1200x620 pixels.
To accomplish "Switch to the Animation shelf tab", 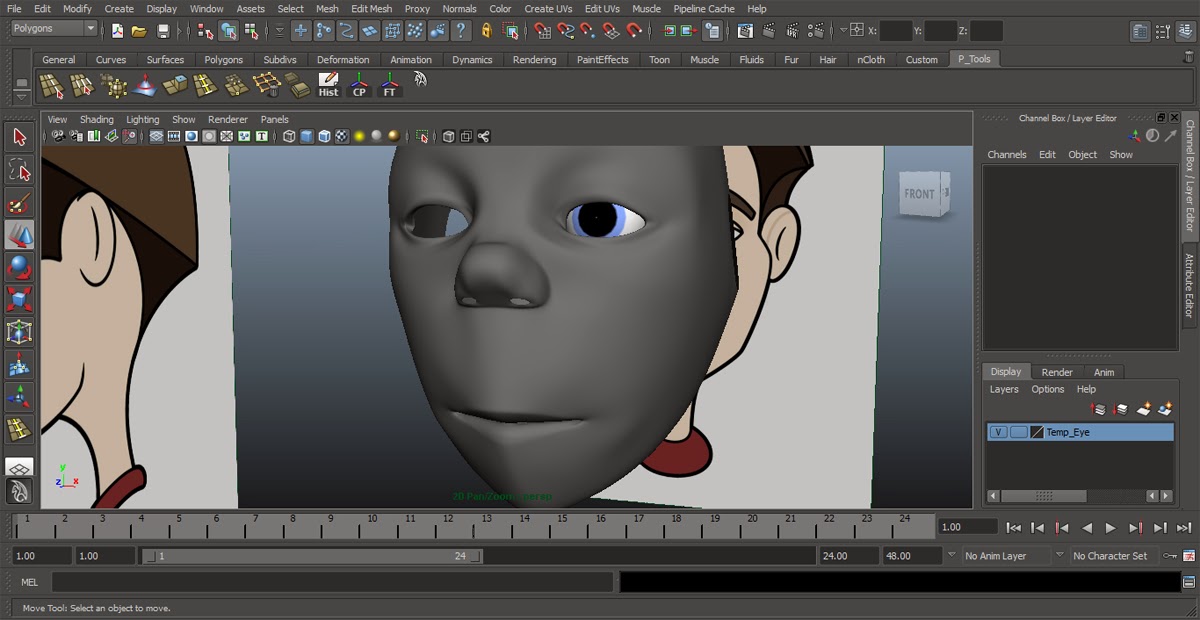I will coord(411,60).
